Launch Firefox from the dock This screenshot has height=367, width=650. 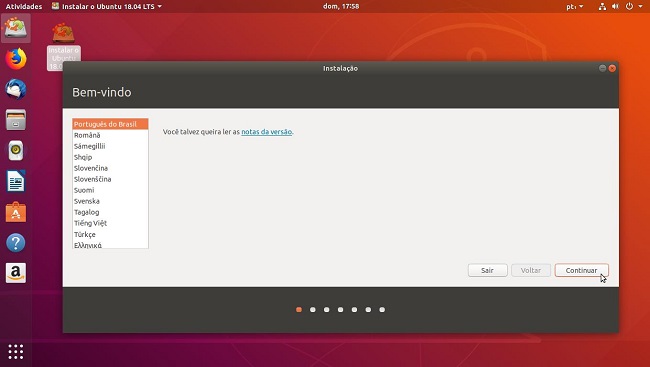(16, 59)
